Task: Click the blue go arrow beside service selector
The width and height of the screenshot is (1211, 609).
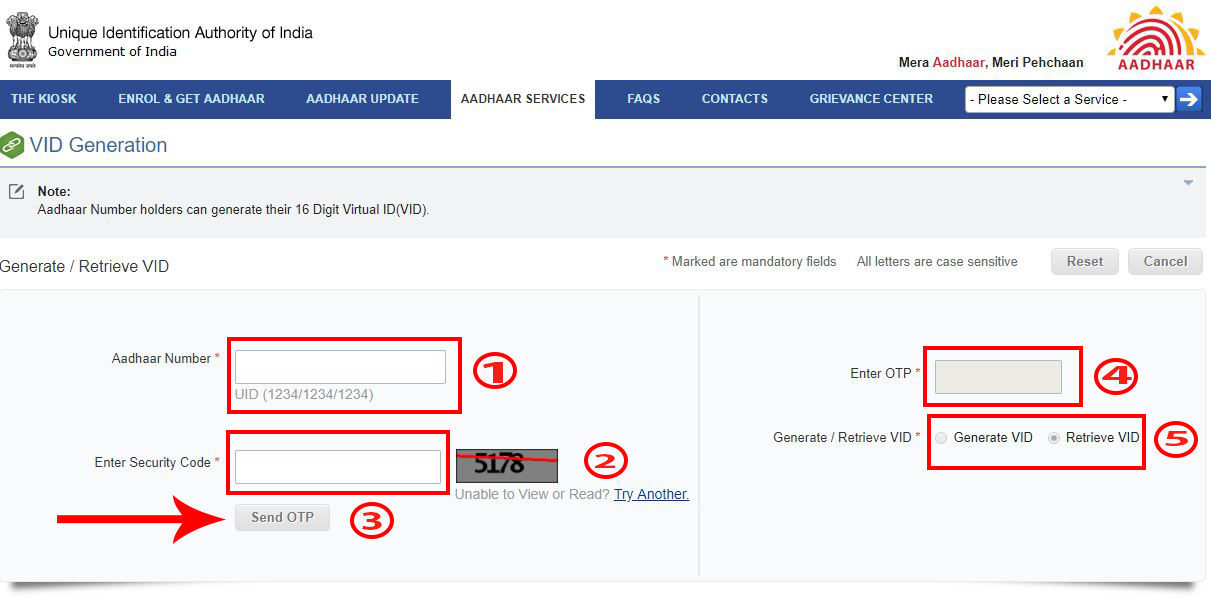Action: tap(1190, 99)
